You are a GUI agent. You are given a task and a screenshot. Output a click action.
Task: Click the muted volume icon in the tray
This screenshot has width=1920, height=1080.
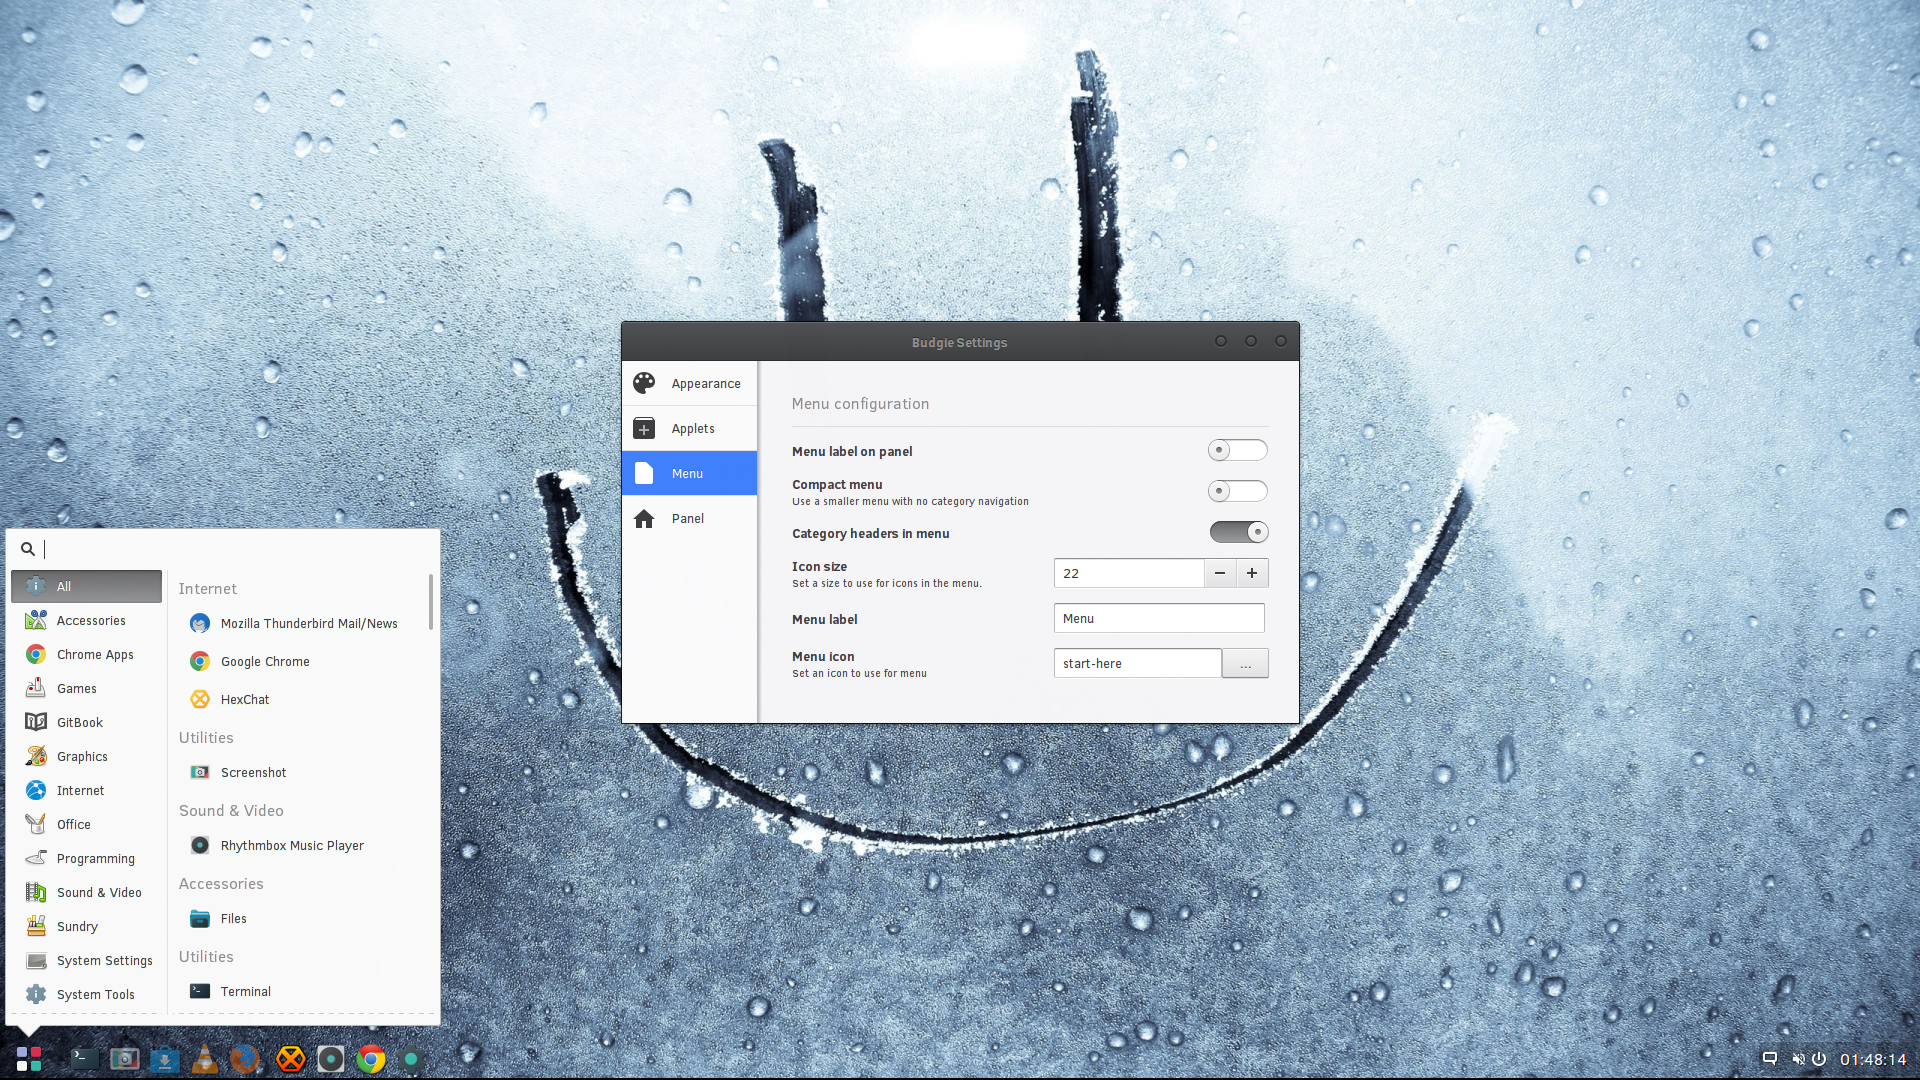(1798, 1059)
